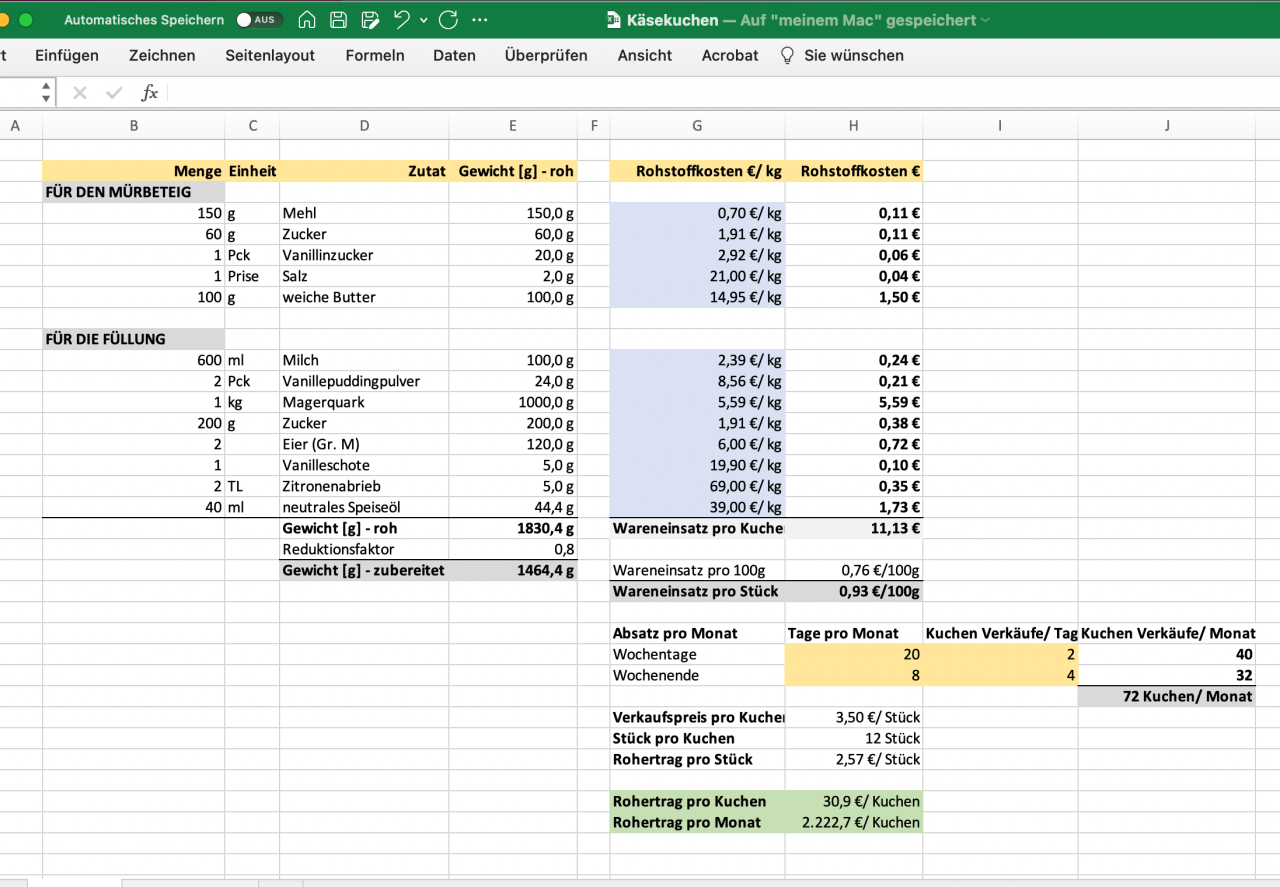Click the Home icon in title bar
The image size is (1280, 887).
[308, 20]
